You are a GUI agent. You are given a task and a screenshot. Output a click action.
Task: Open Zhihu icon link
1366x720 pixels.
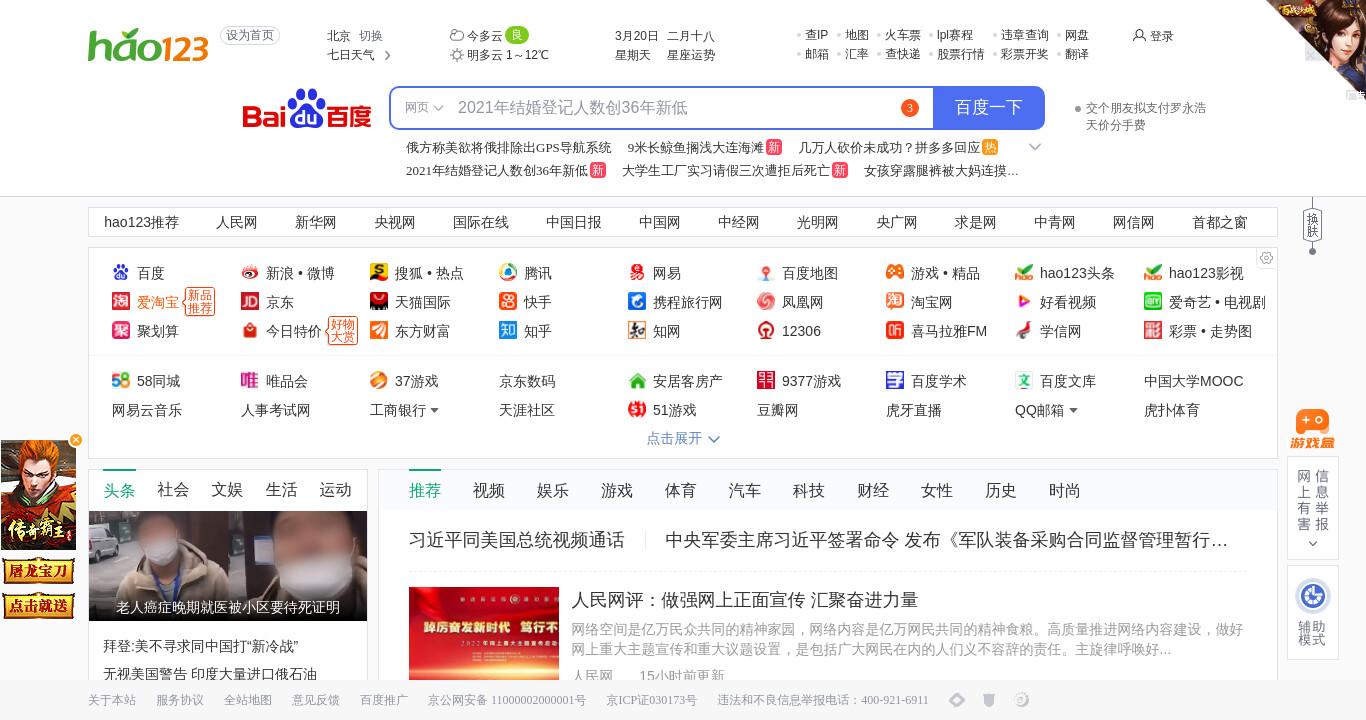click(508, 331)
